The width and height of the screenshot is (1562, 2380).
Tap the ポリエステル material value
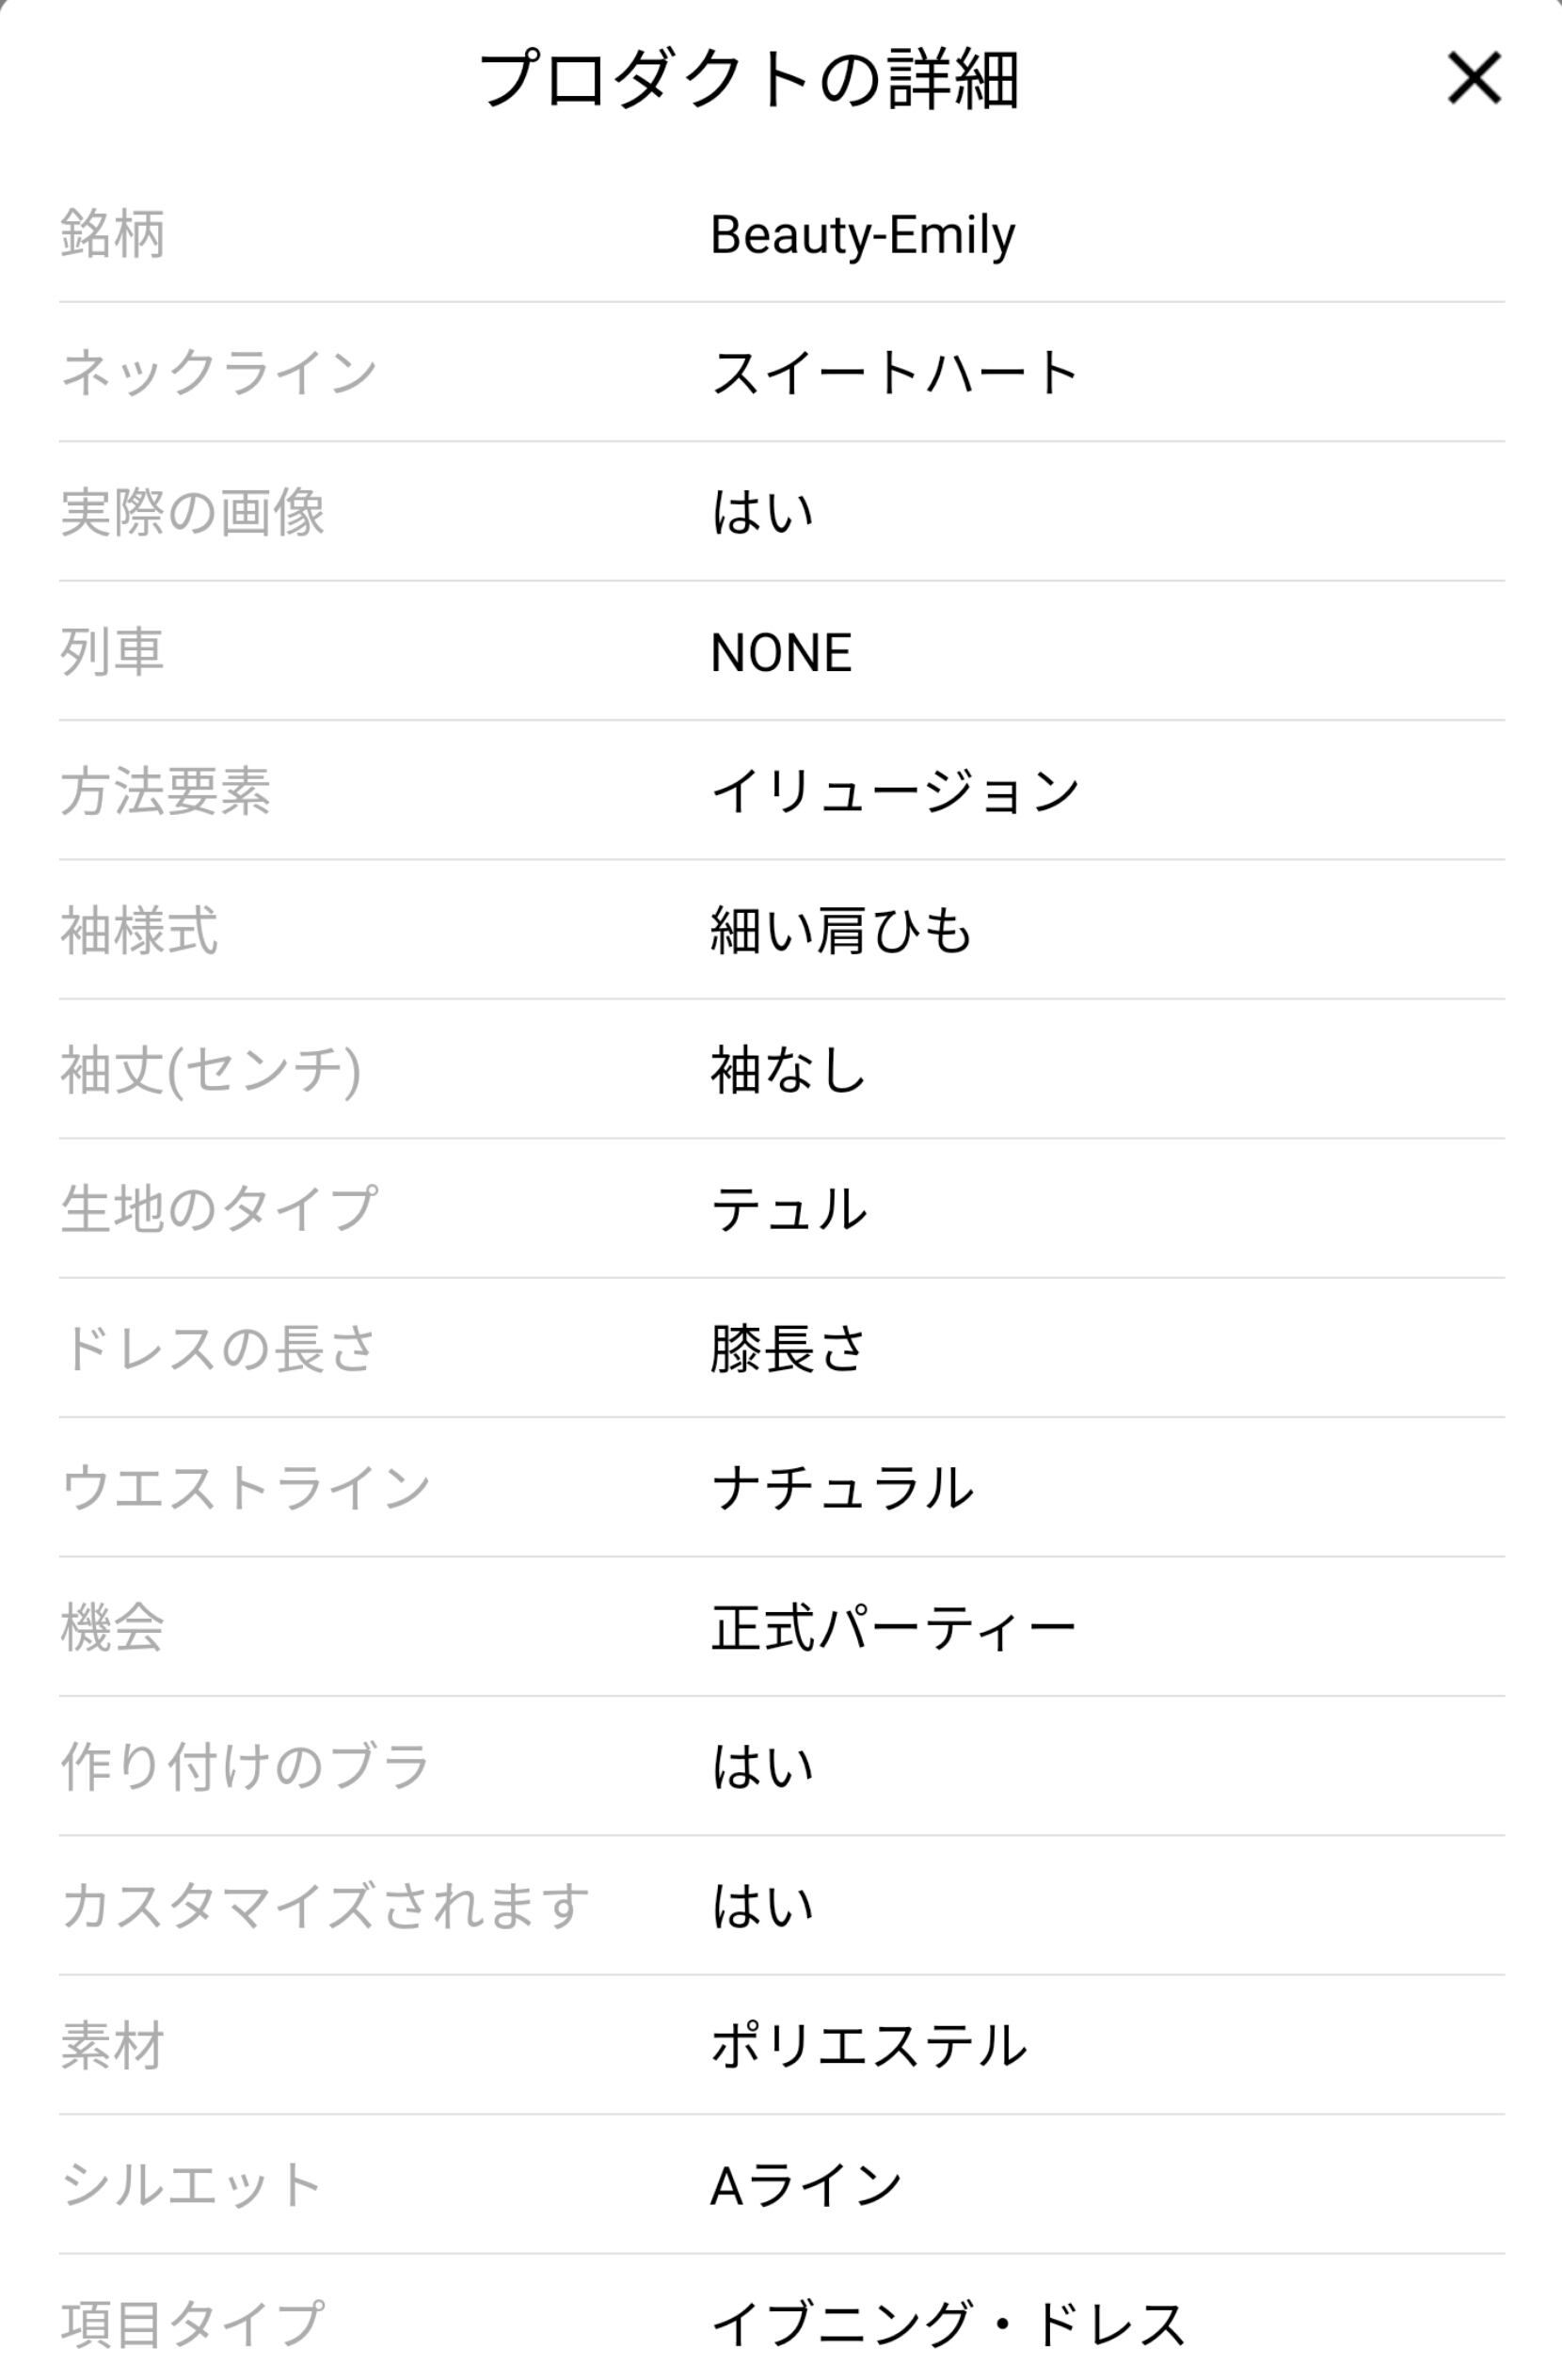coord(868,2045)
